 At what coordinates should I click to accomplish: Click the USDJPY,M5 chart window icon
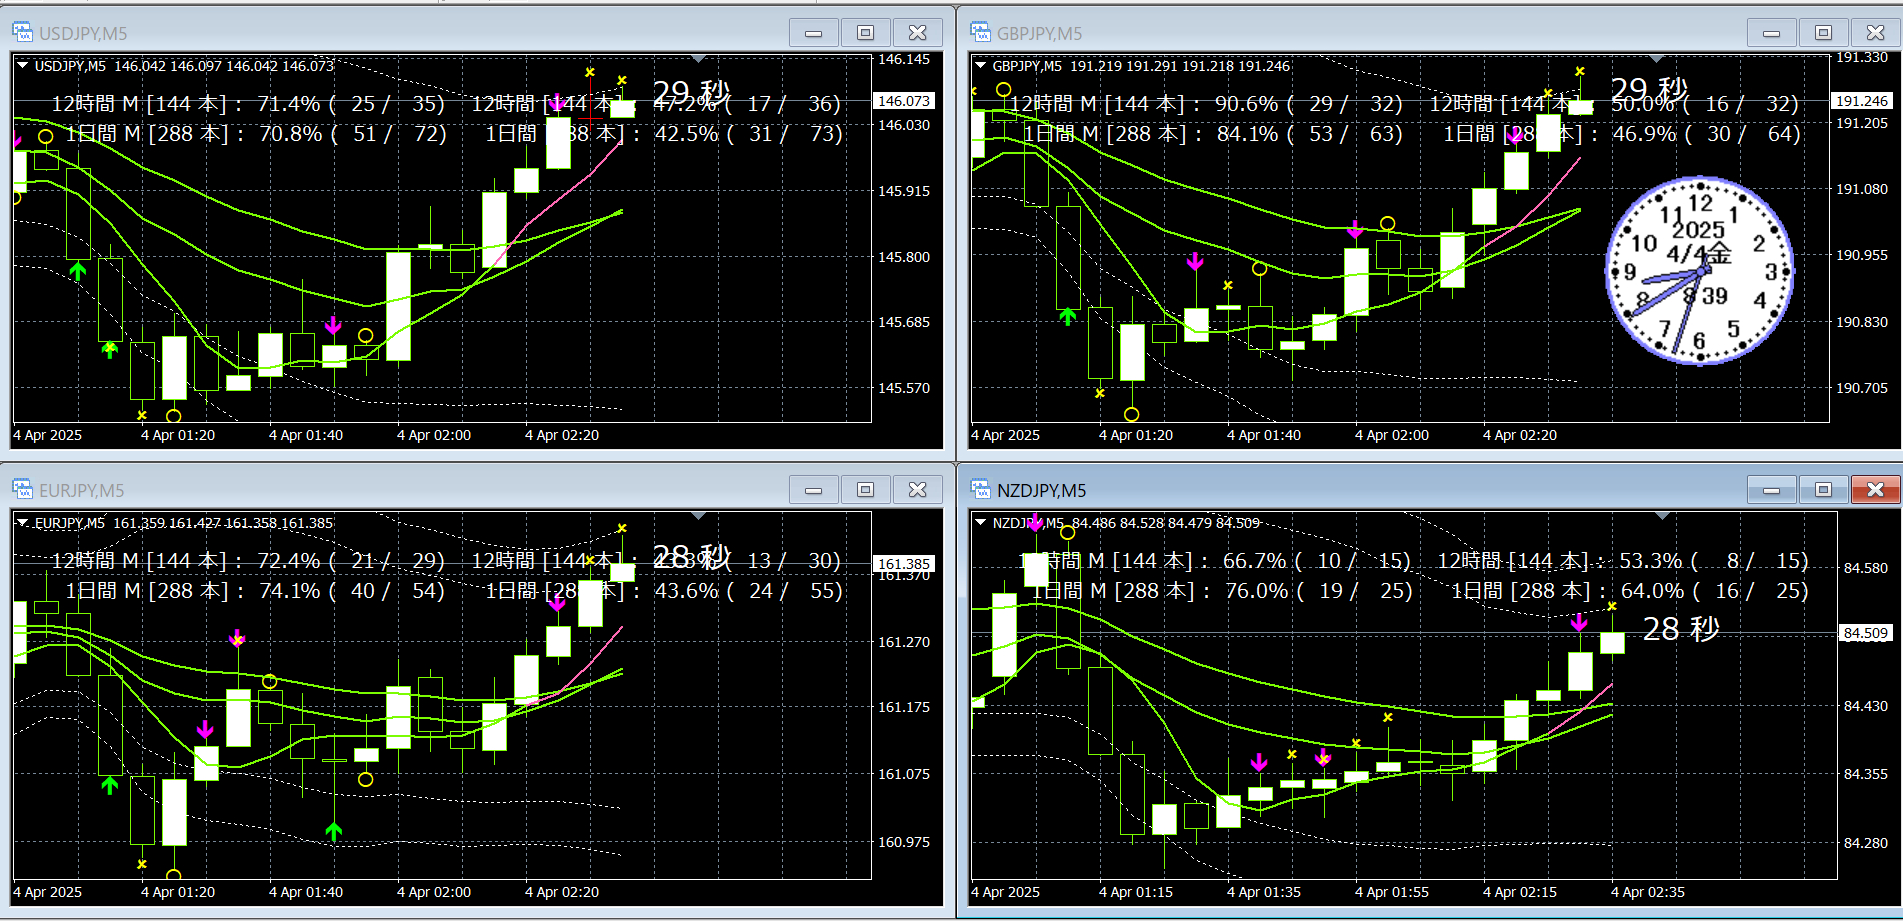coord(22,33)
